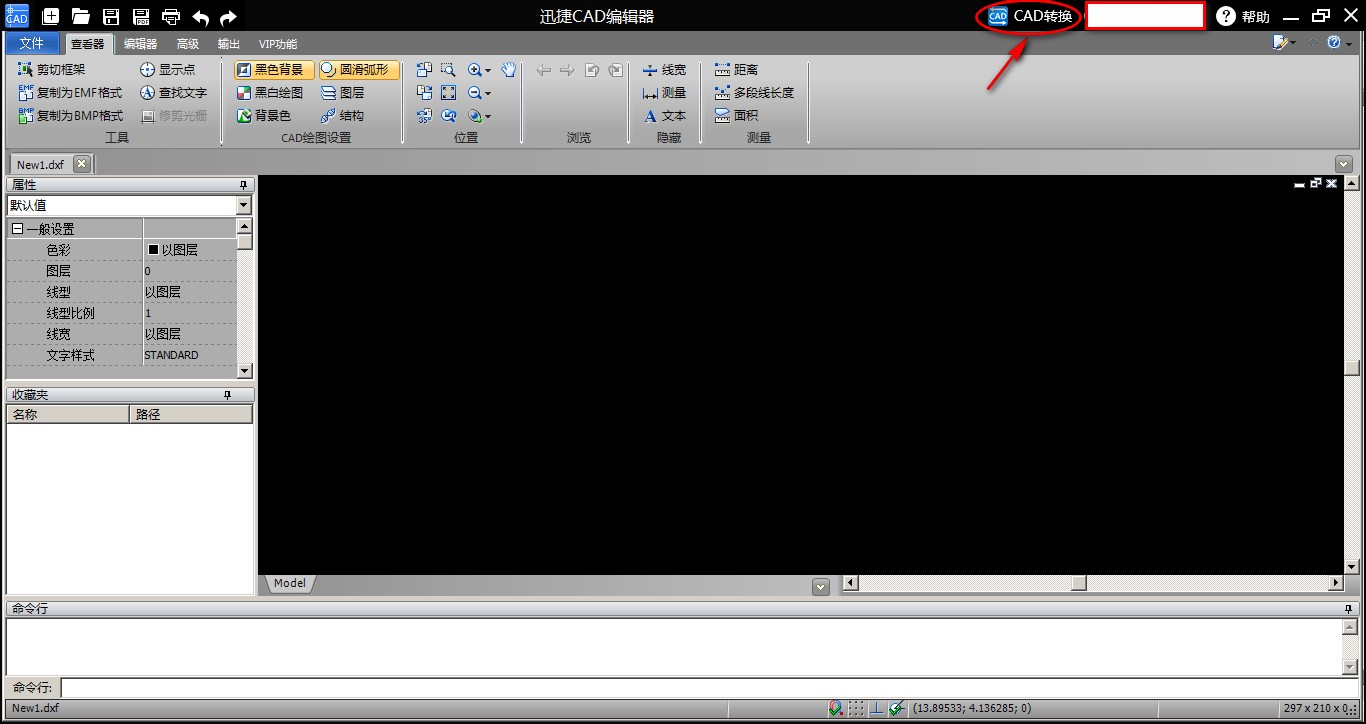Undo the last action
The width and height of the screenshot is (1366, 724).
point(201,17)
